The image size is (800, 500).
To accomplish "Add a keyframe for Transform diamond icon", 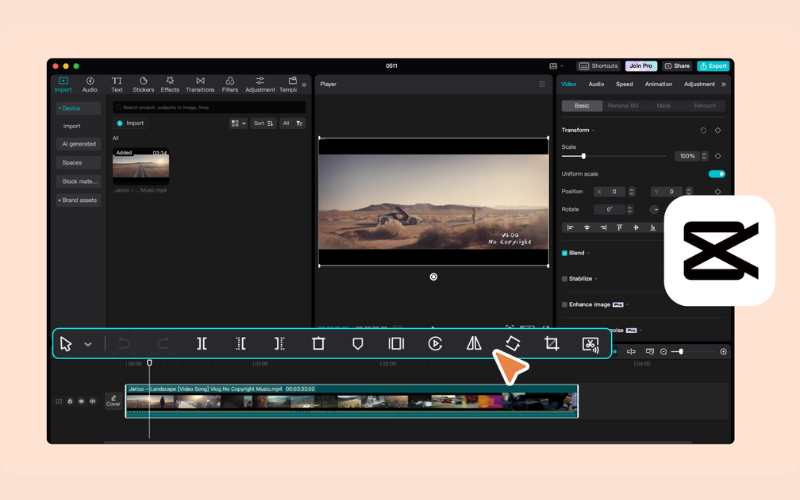I will coord(718,131).
